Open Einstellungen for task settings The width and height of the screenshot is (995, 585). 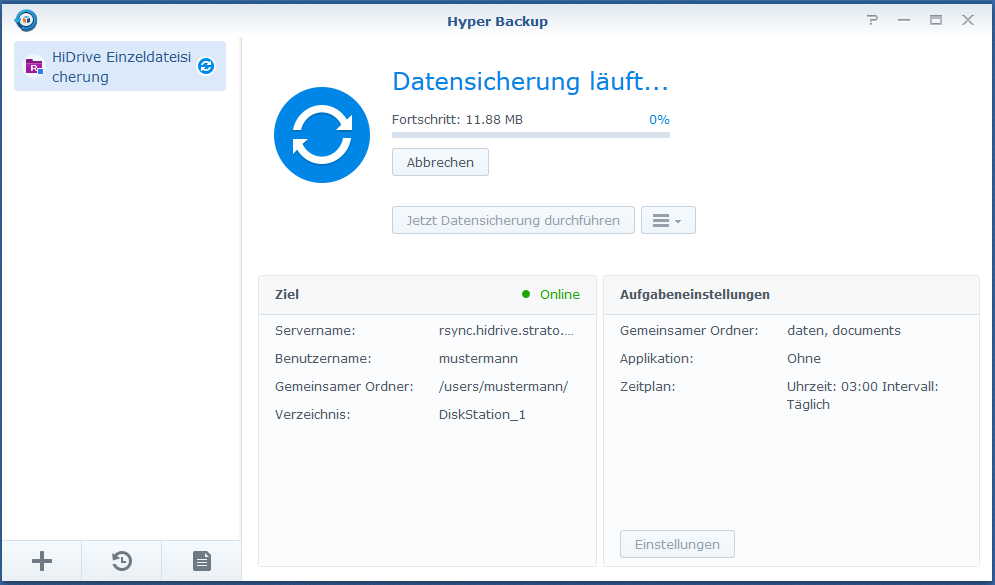(677, 544)
